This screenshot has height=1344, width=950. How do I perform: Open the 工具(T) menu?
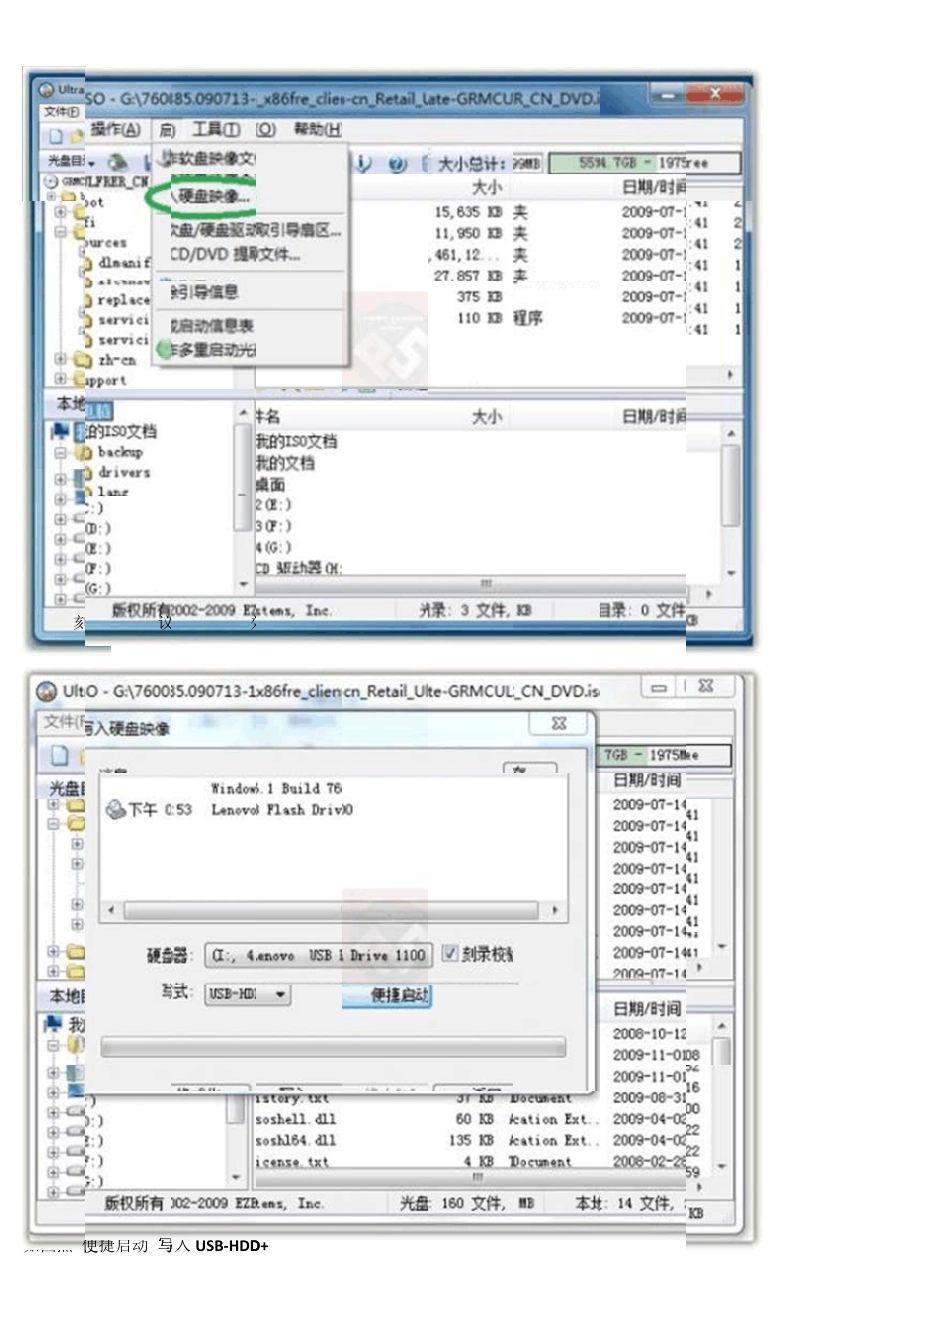[216, 129]
